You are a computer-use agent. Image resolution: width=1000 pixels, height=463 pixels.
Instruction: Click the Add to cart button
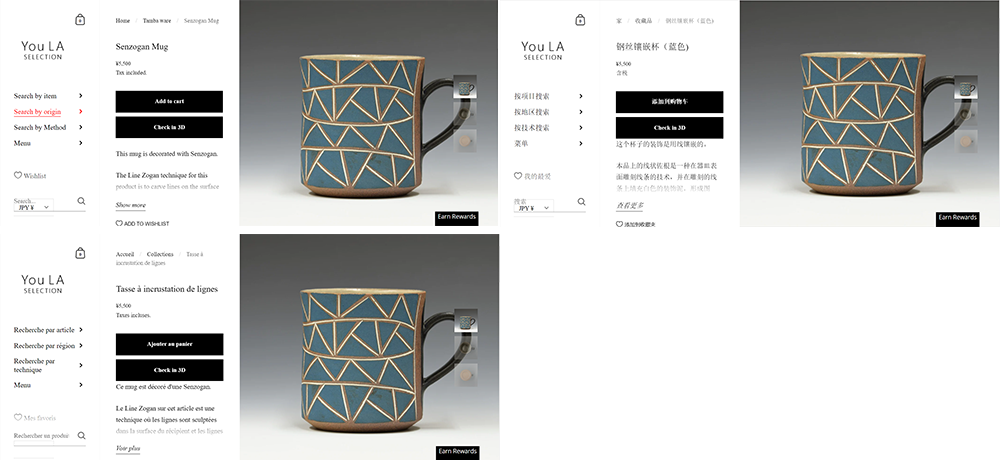(169, 101)
